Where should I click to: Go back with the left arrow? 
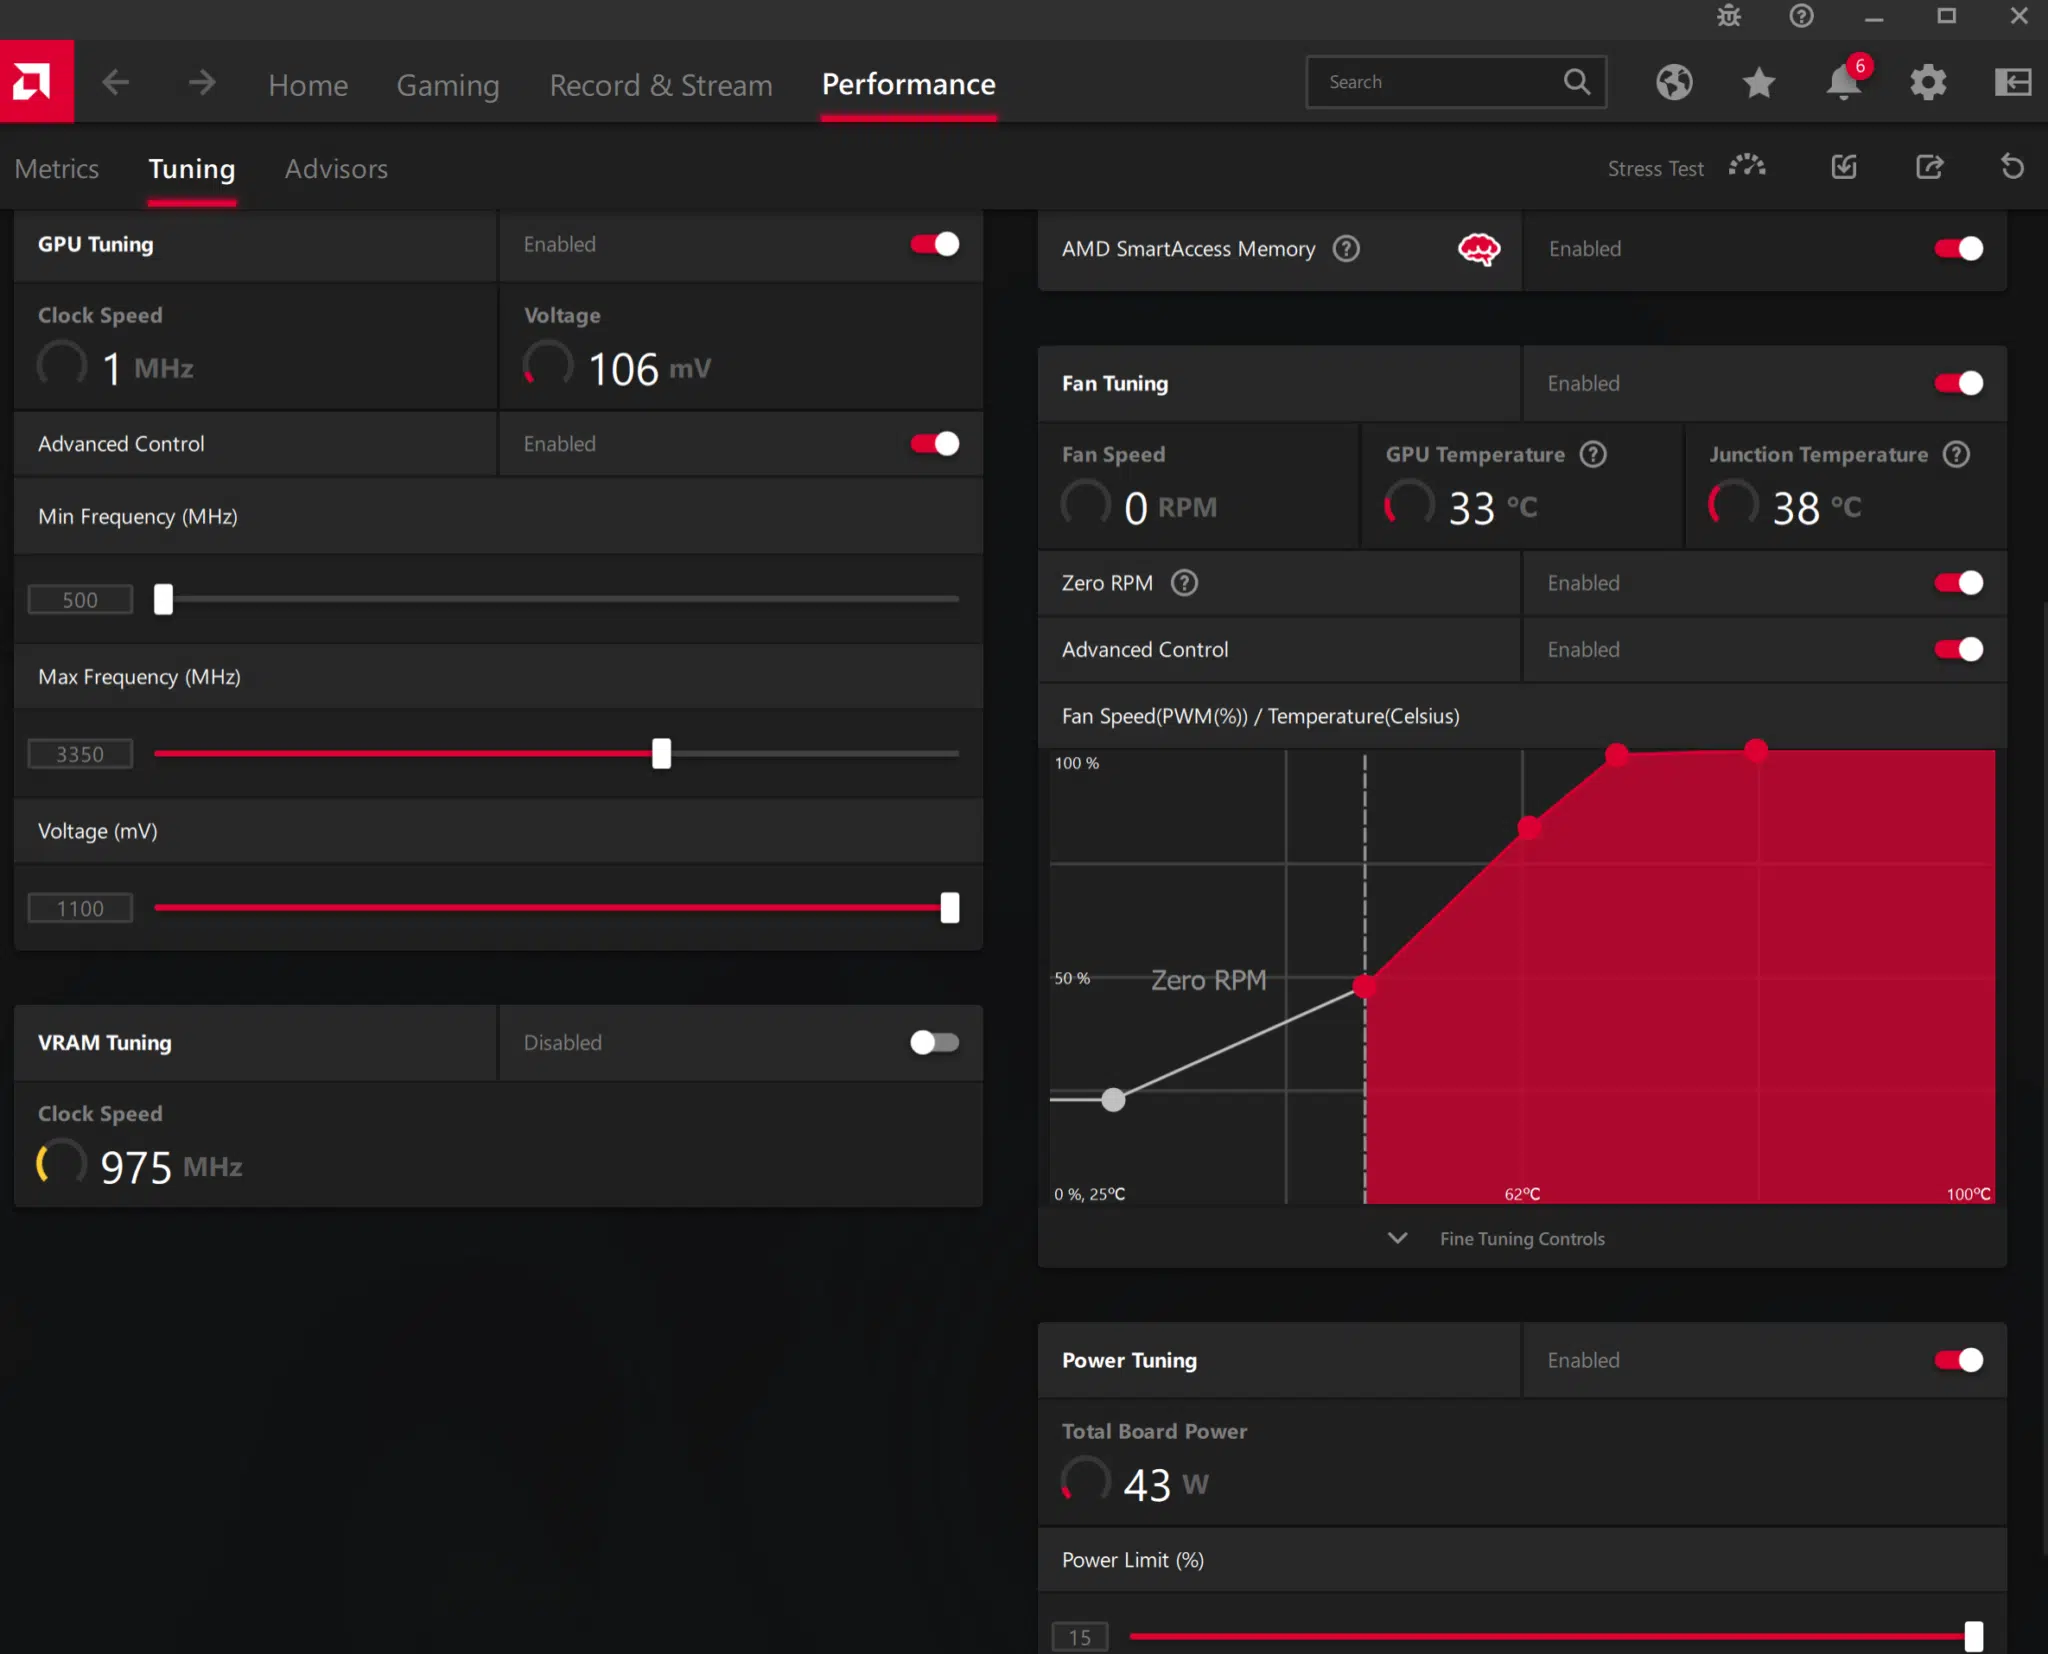click(116, 83)
